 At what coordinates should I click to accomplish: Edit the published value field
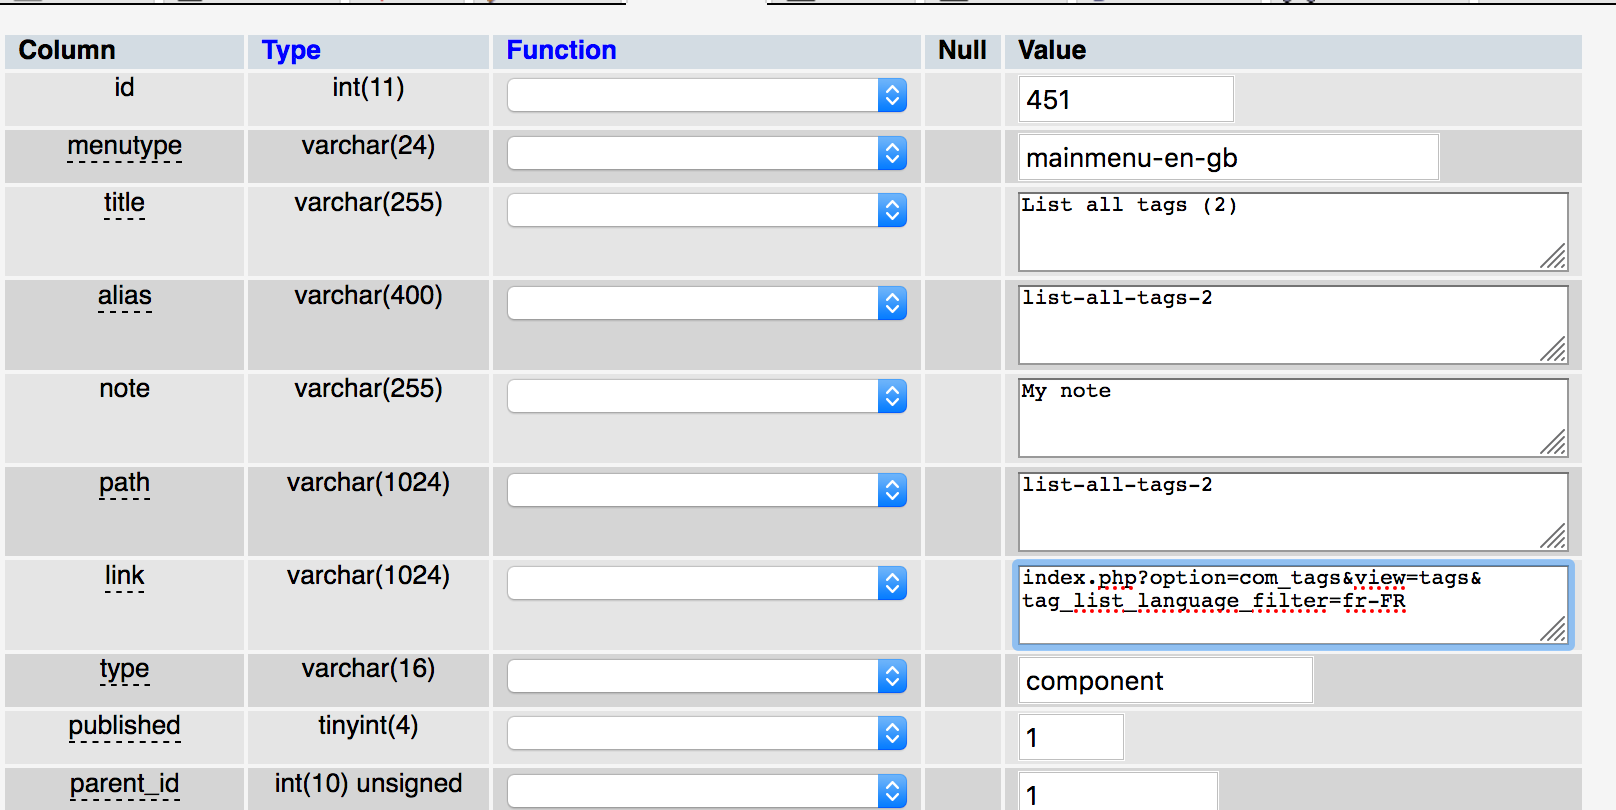click(1071, 738)
